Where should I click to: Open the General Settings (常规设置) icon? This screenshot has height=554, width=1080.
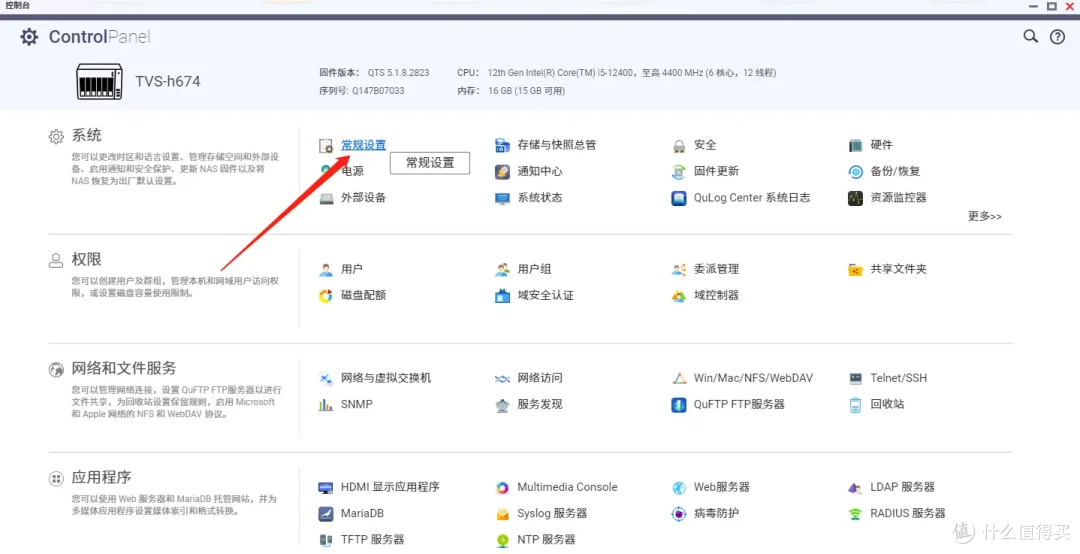(x=326, y=145)
